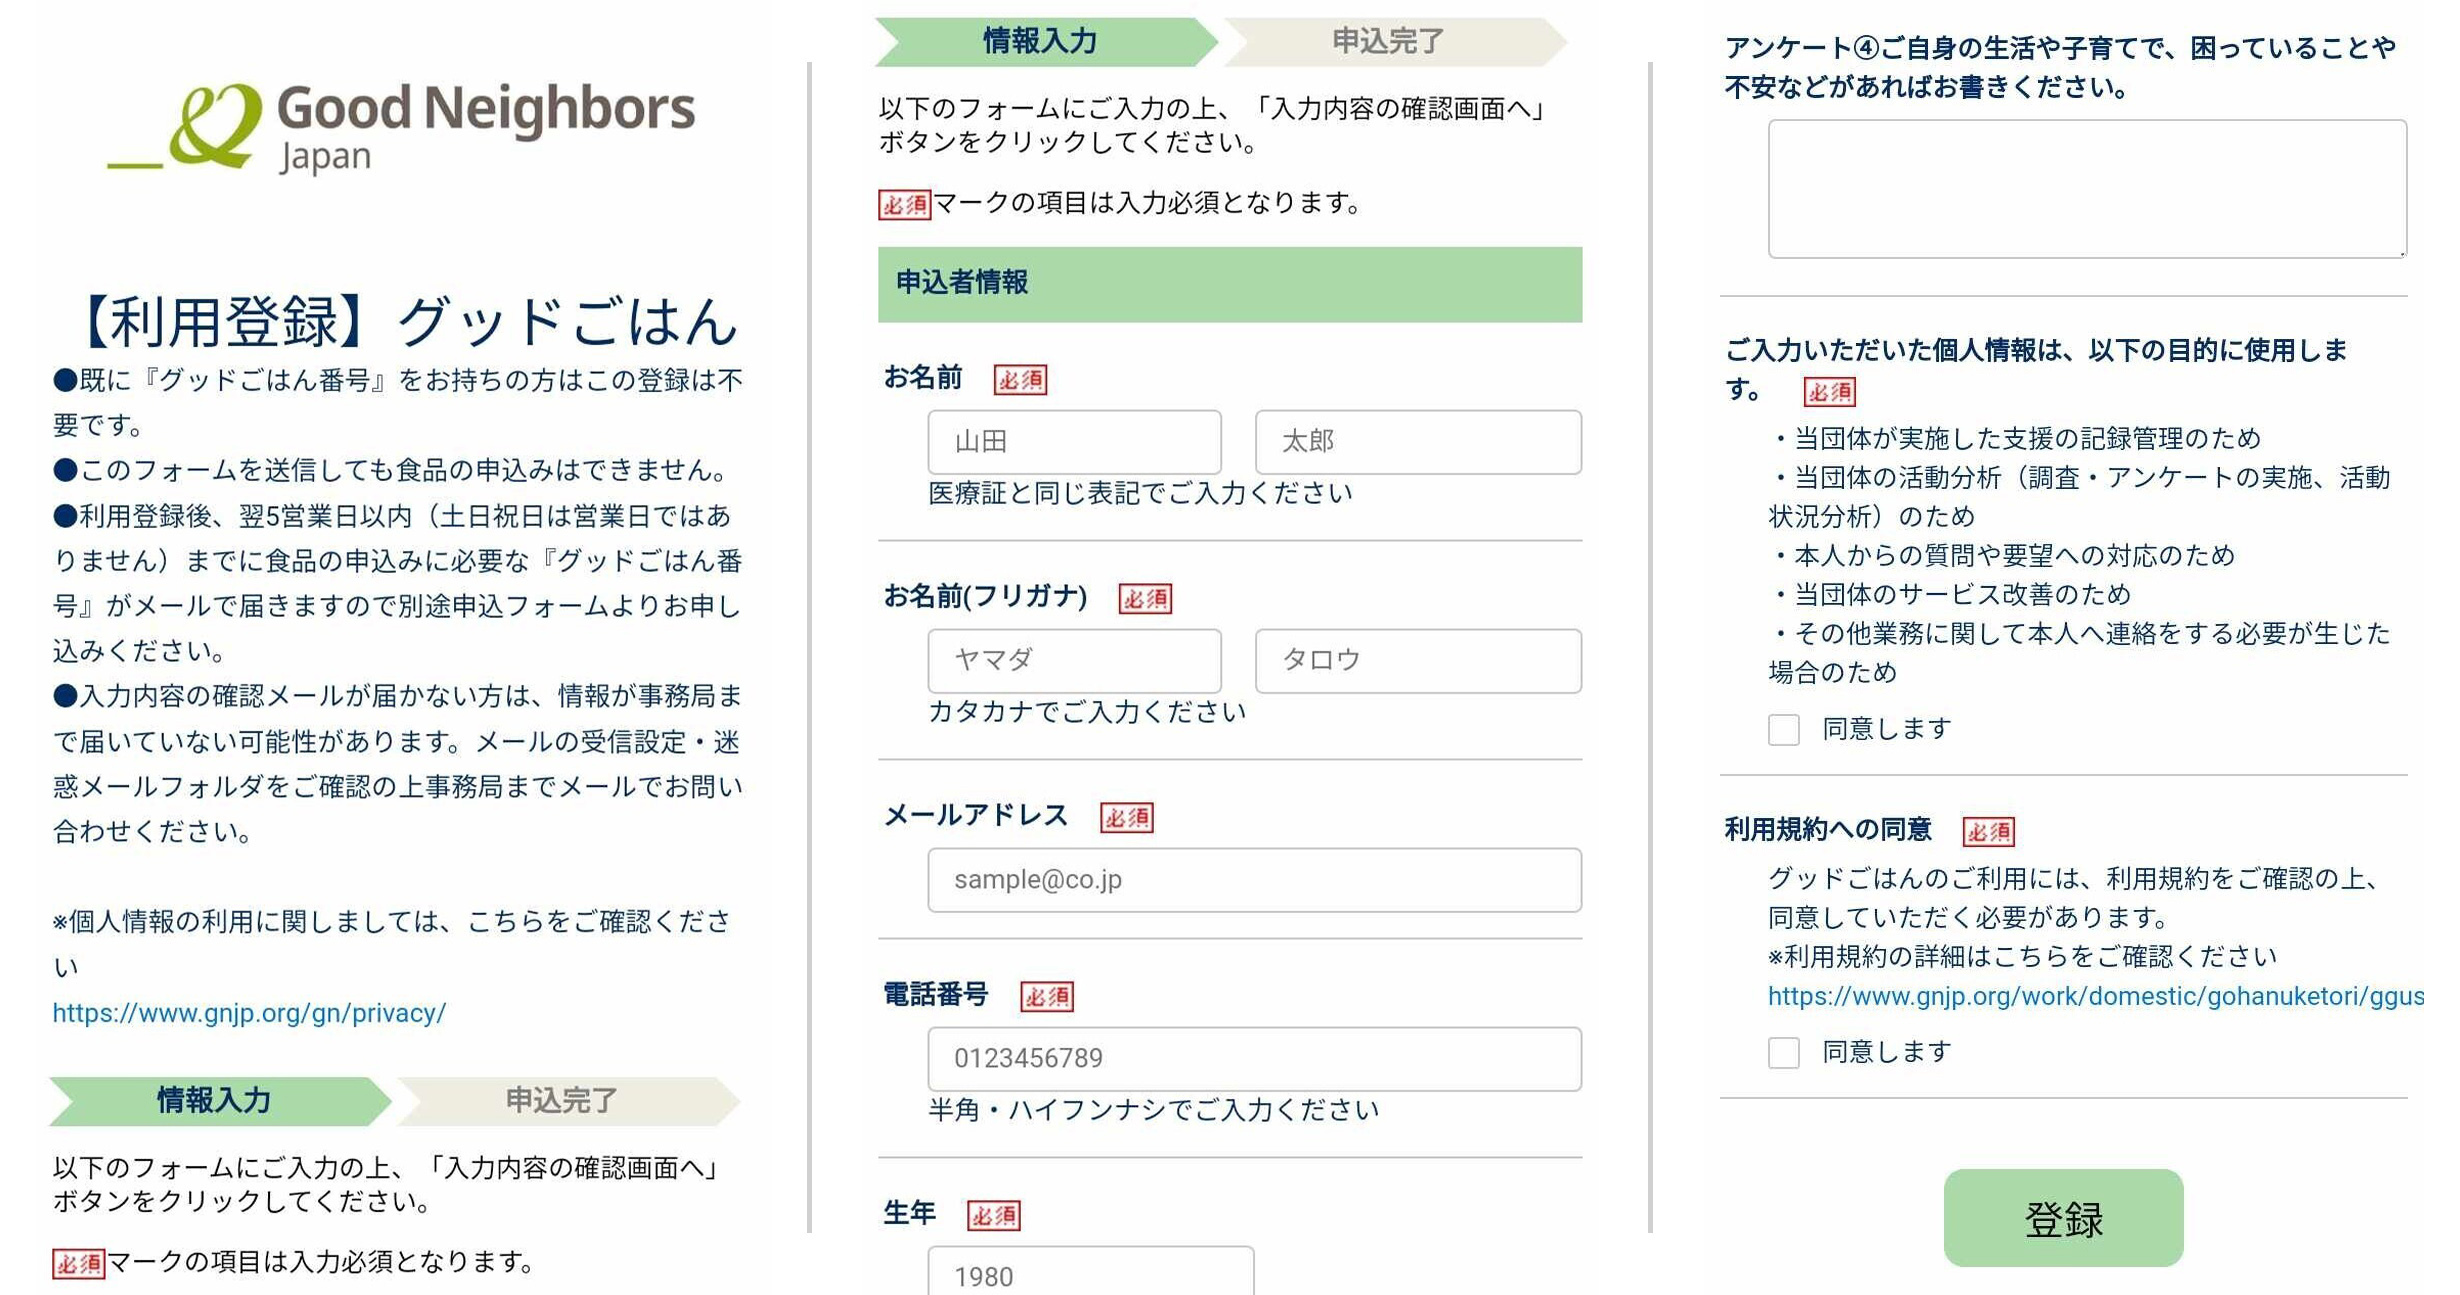Open the gnjp.org privacy policy link
Screen dimensions: 2460x1295
pyautogui.click(x=249, y=1013)
